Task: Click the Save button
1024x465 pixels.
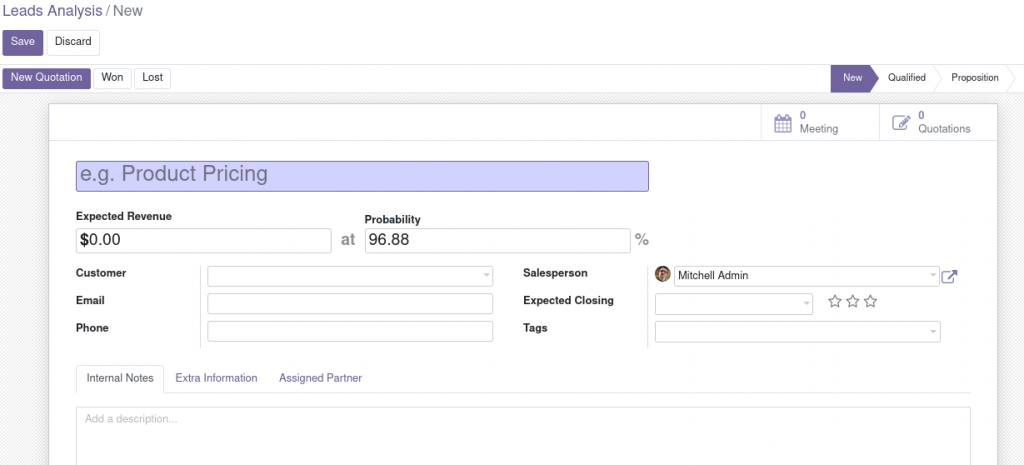Action: tap(23, 42)
